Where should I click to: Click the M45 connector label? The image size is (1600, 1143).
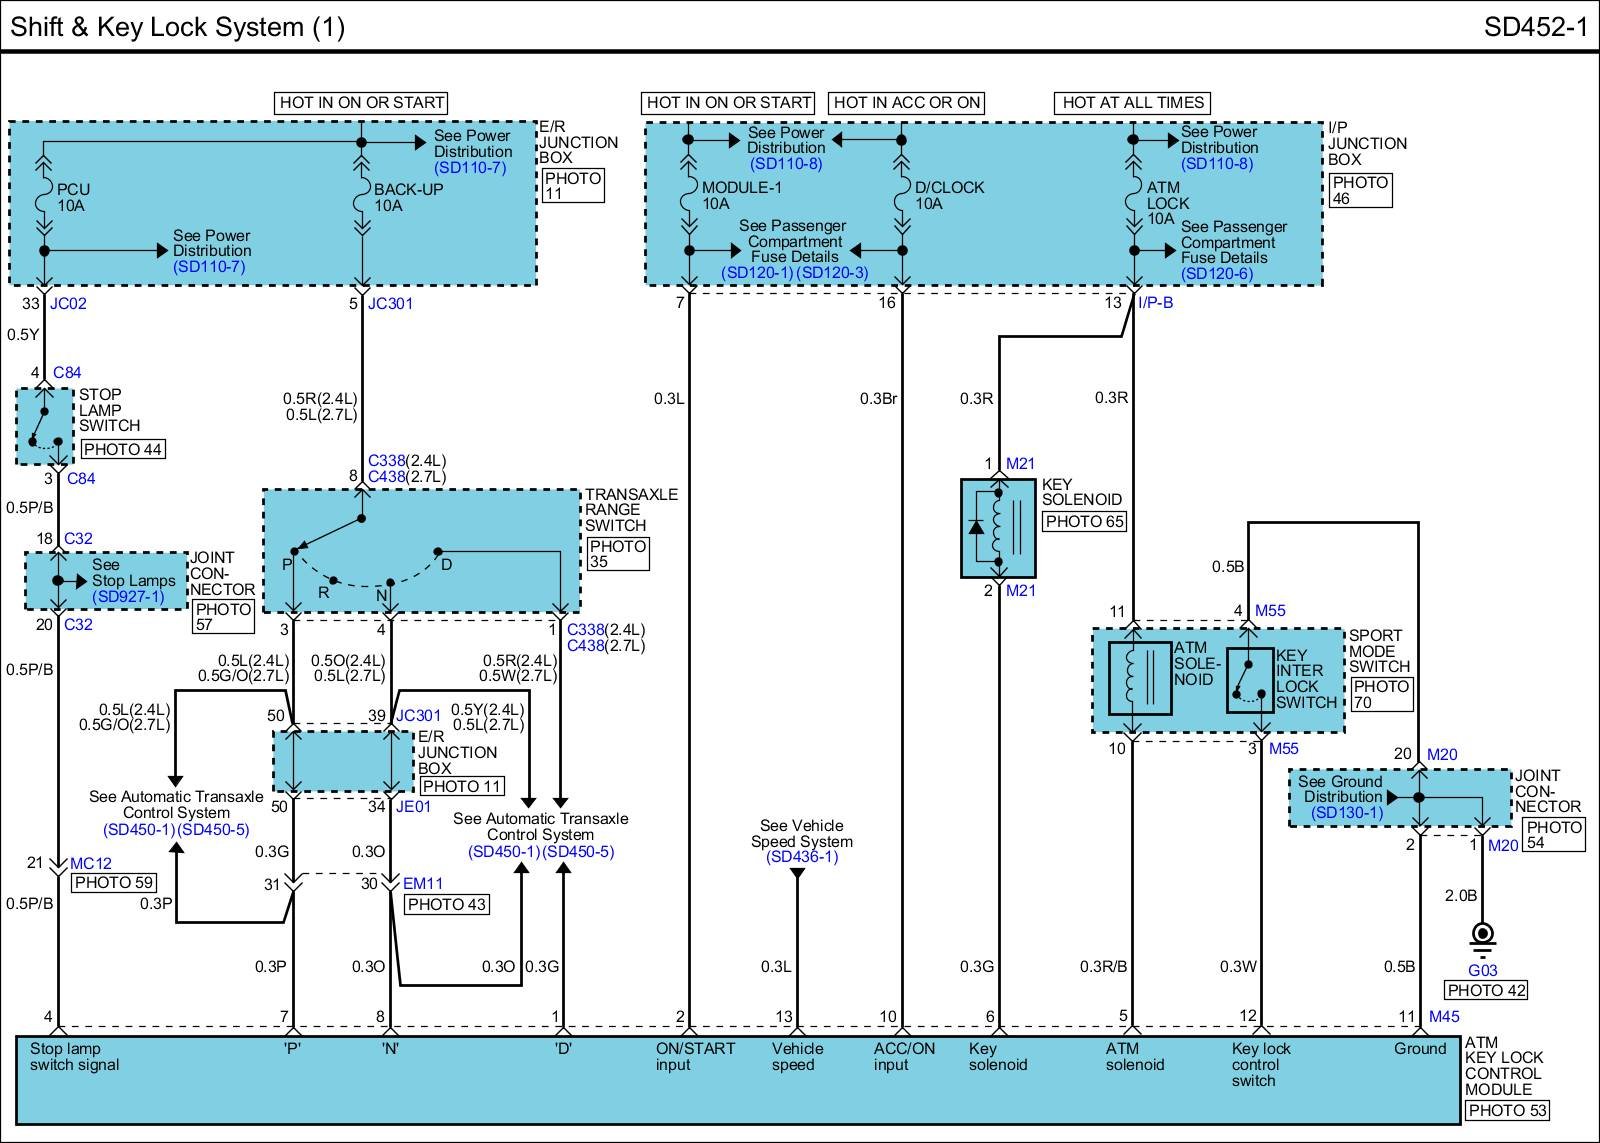1443,1017
